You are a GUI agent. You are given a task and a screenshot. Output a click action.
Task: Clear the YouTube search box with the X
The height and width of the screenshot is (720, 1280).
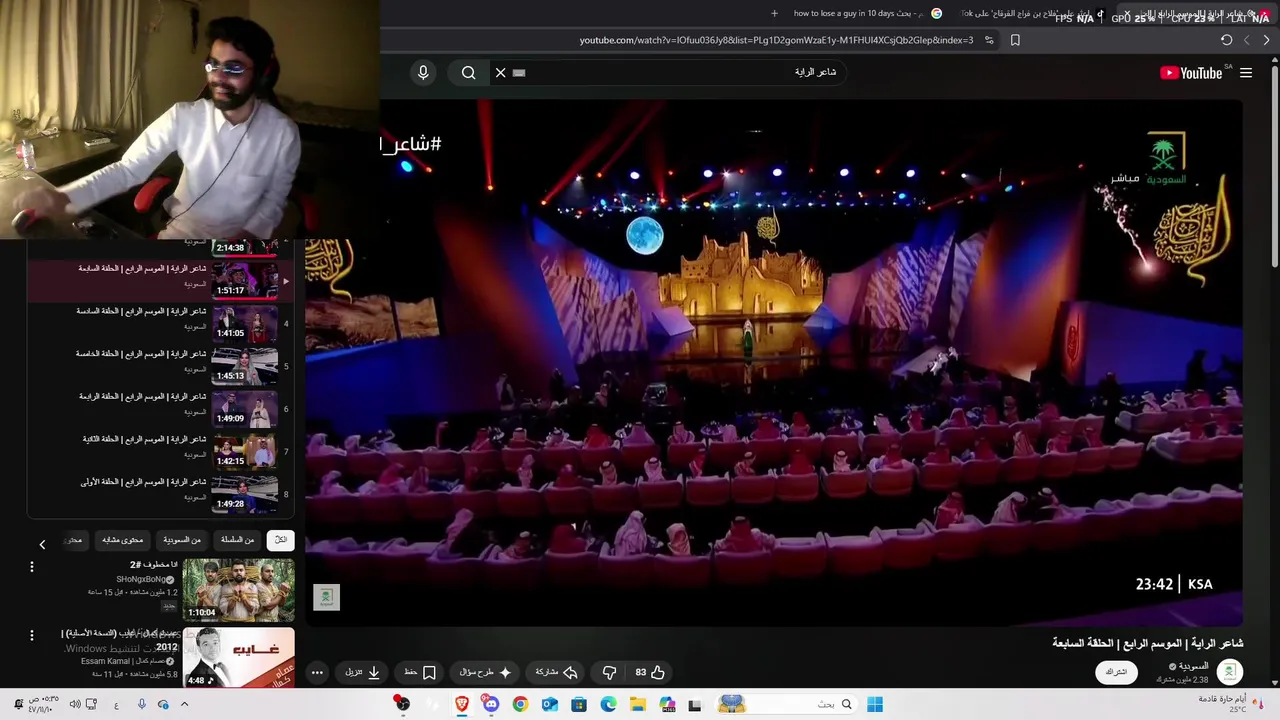tap(501, 72)
